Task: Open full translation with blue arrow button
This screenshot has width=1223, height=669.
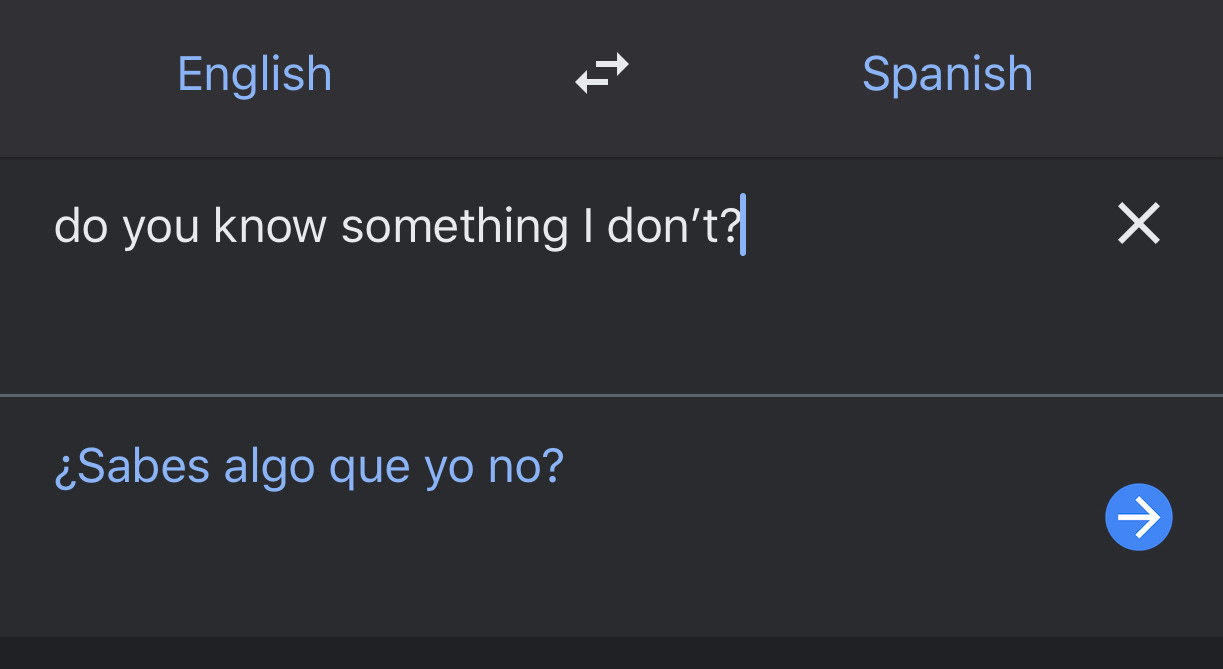Action: 1138,517
